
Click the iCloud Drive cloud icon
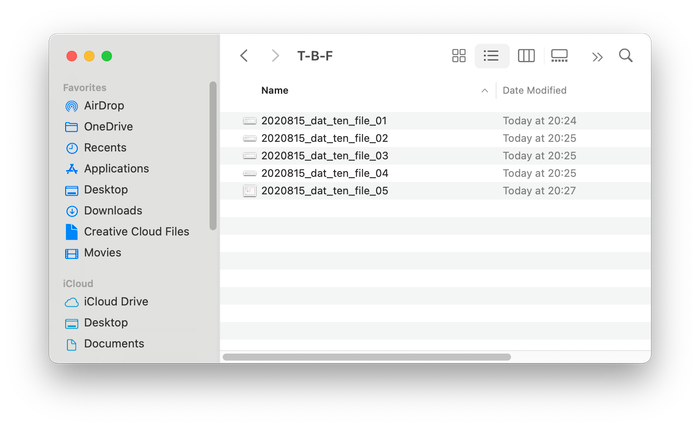pos(71,302)
